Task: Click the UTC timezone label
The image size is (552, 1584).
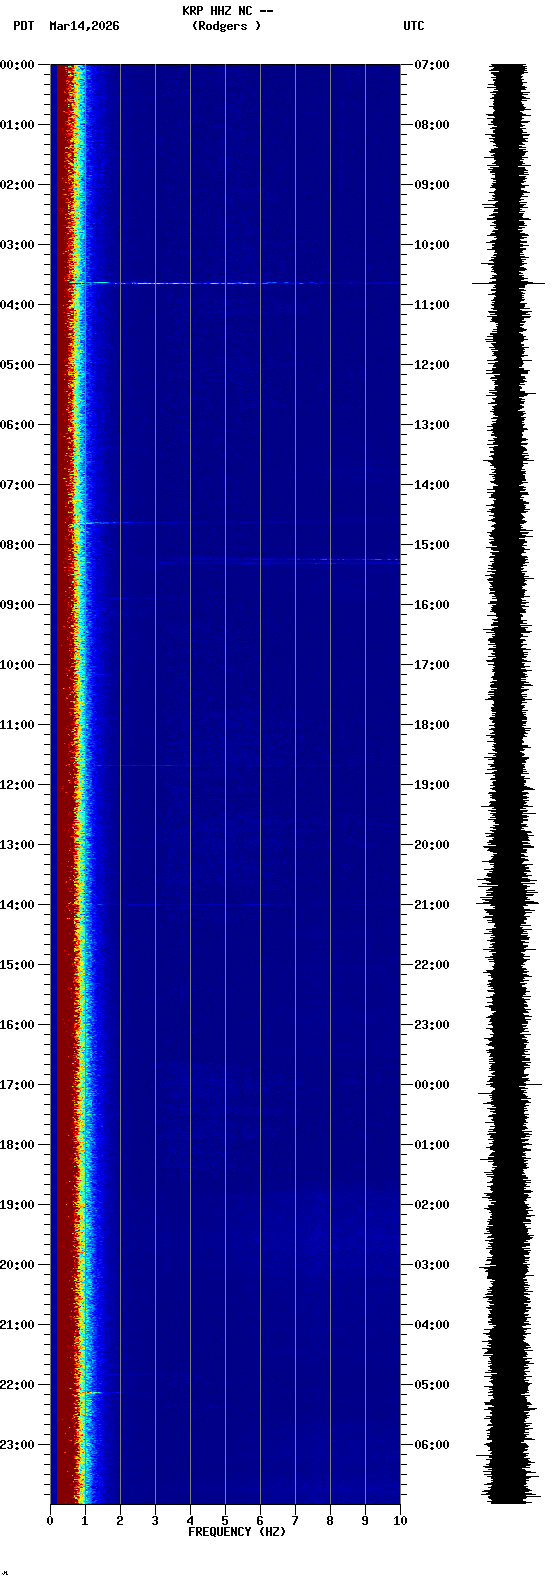Action: pyautogui.click(x=414, y=26)
